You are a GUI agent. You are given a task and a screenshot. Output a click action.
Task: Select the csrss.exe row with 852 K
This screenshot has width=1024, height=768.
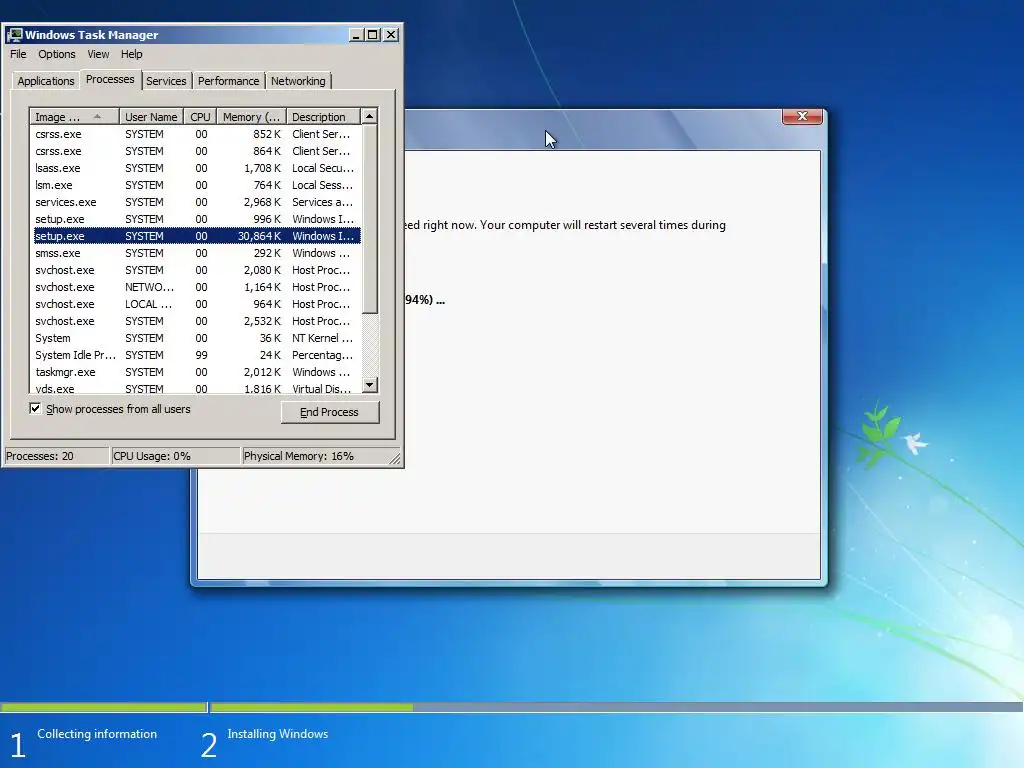coord(195,134)
